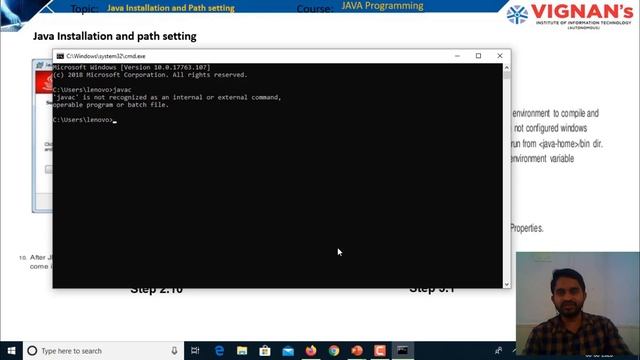Launch Firefox from the taskbar

[x=311, y=351]
